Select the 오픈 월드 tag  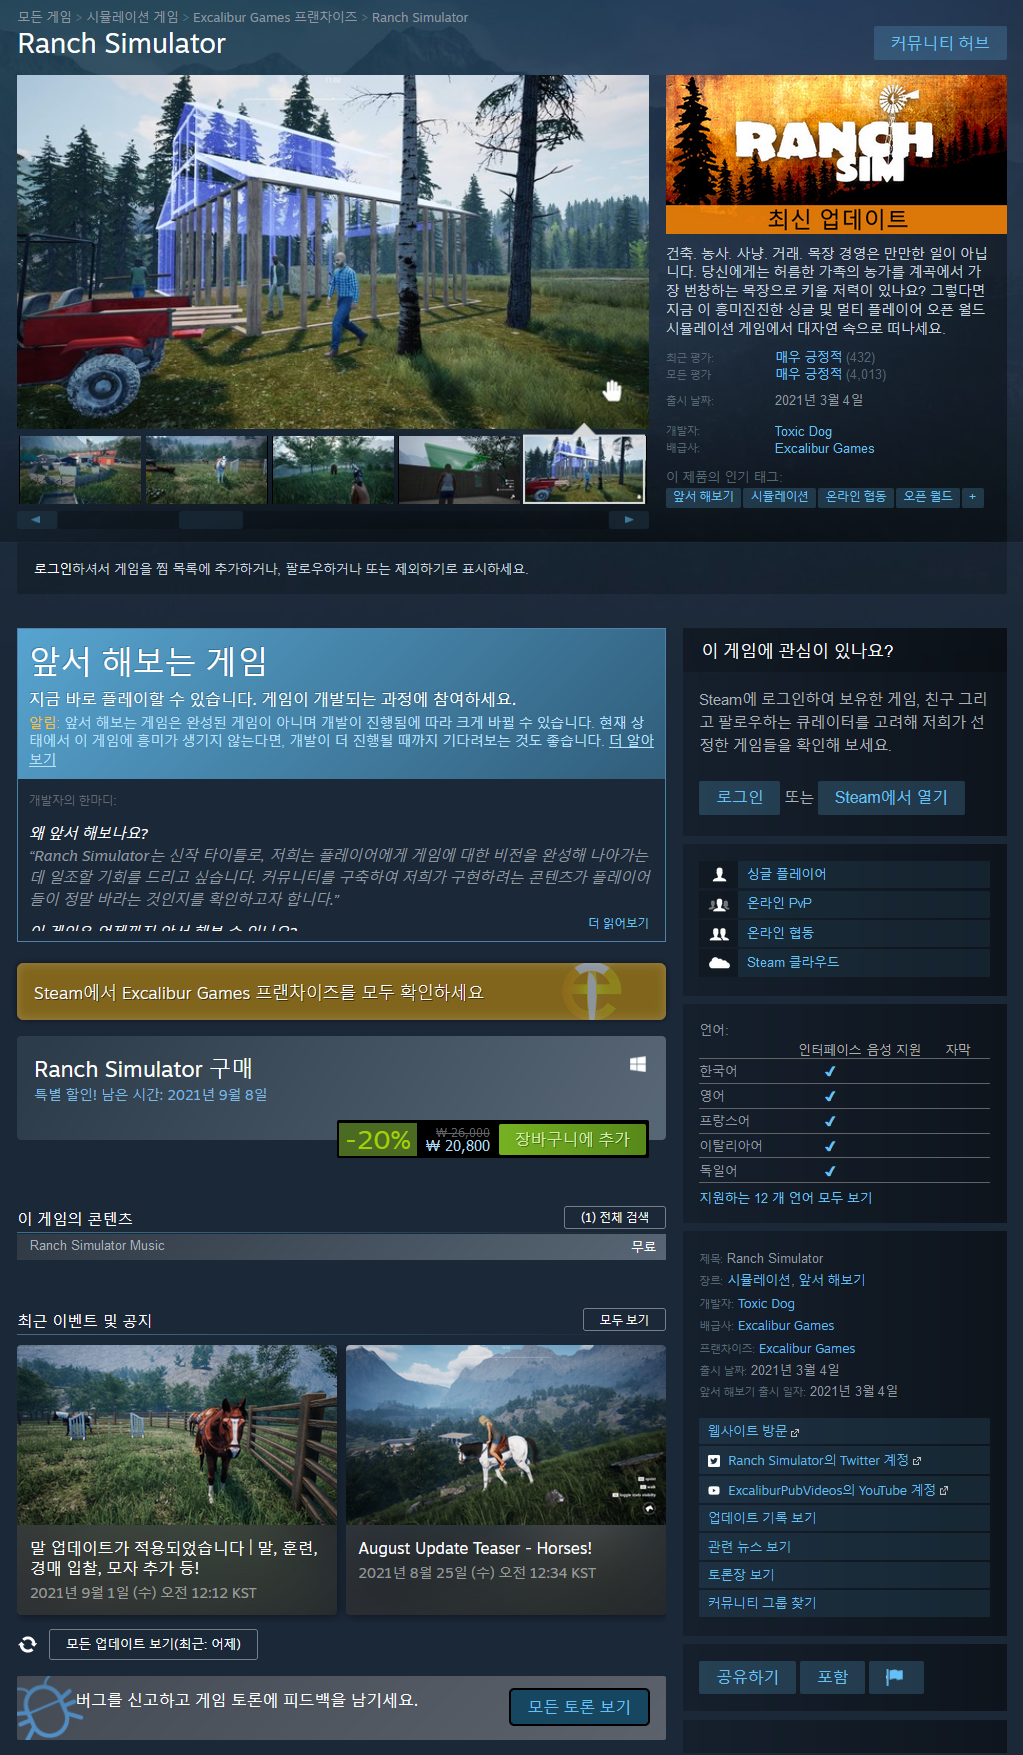[928, 497]
